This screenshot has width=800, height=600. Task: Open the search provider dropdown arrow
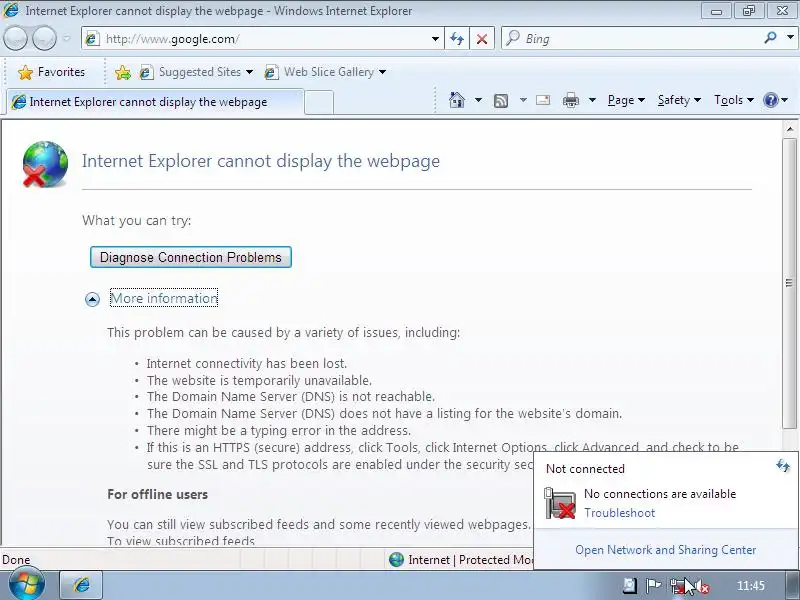click(x=790, y=38)
